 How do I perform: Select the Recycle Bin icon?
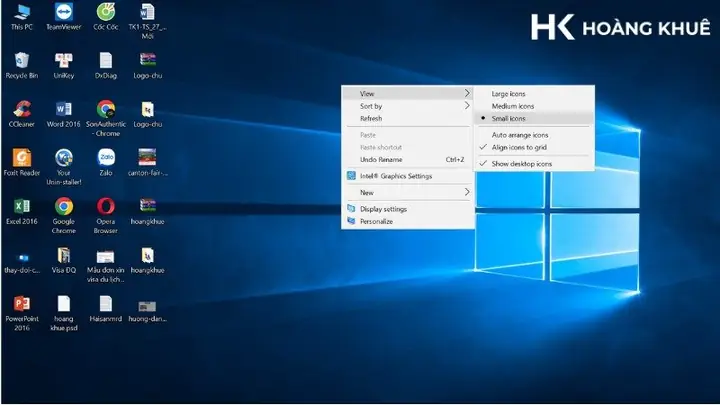(x=22, y=66)
